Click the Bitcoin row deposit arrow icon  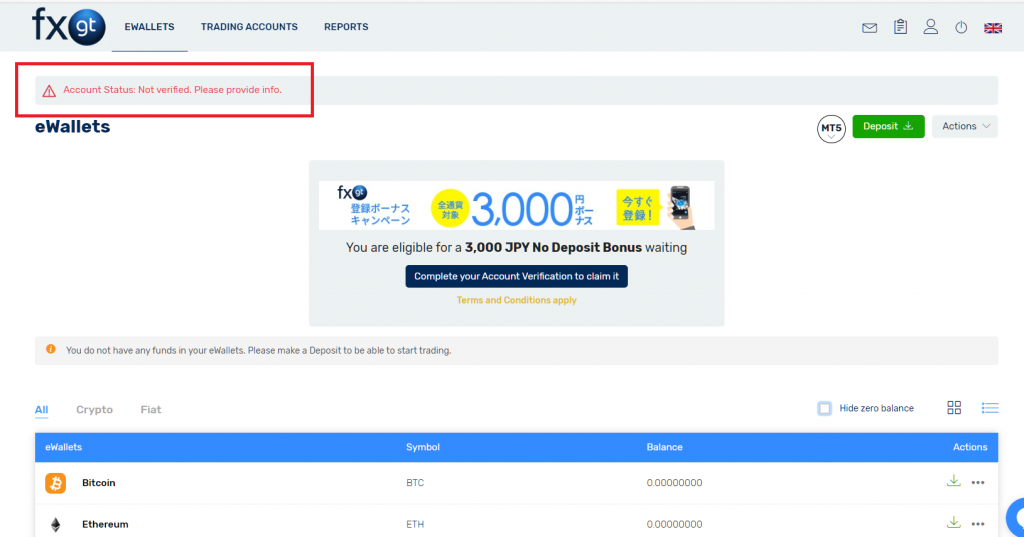click(954, 481)
